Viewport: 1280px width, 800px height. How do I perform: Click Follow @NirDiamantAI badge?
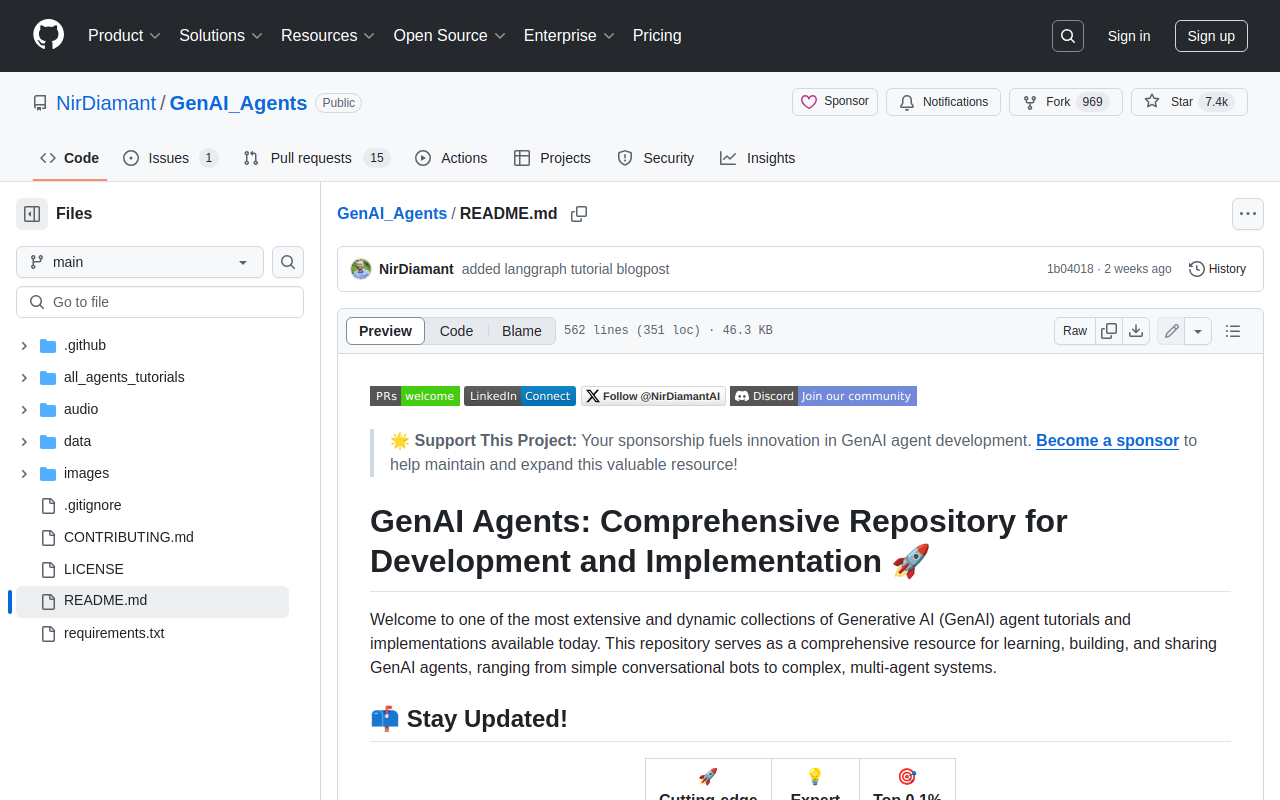point(653,396)
